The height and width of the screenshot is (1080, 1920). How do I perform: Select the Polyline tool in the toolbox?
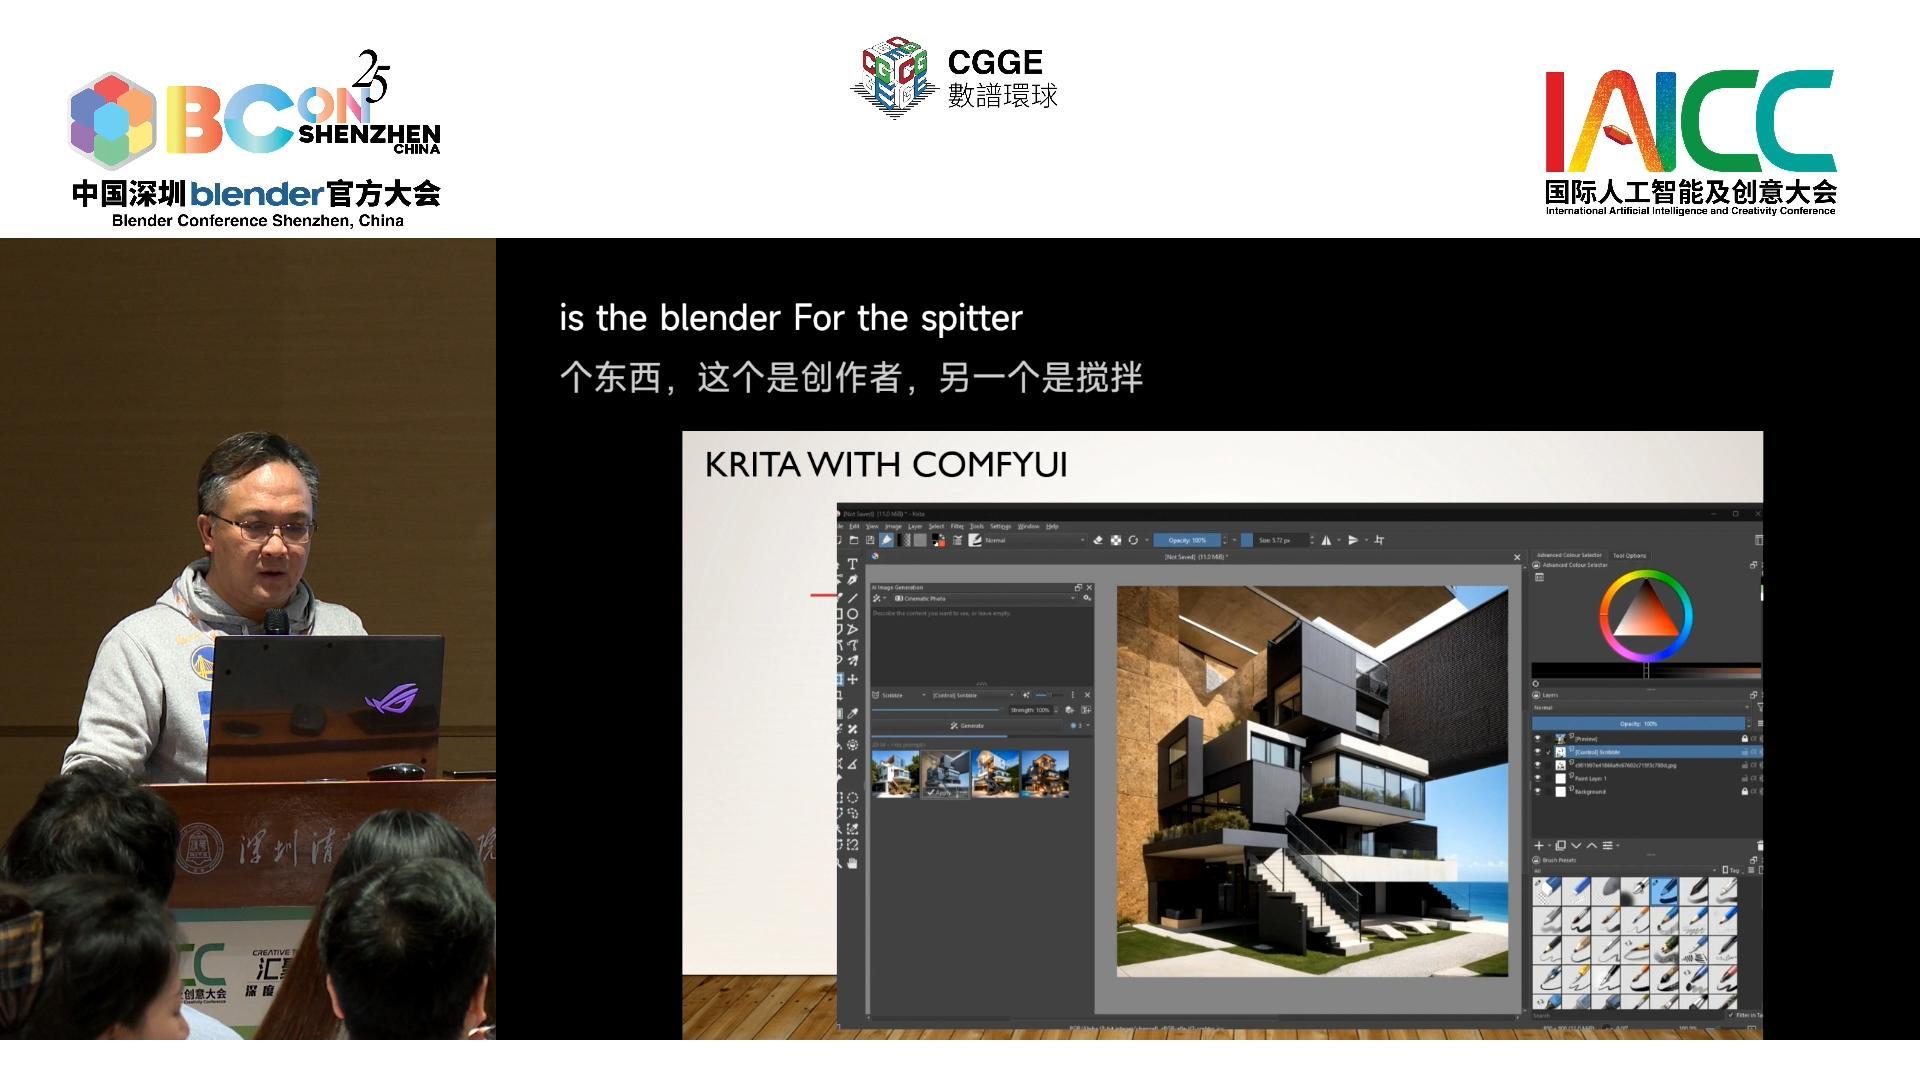(852, 630)
